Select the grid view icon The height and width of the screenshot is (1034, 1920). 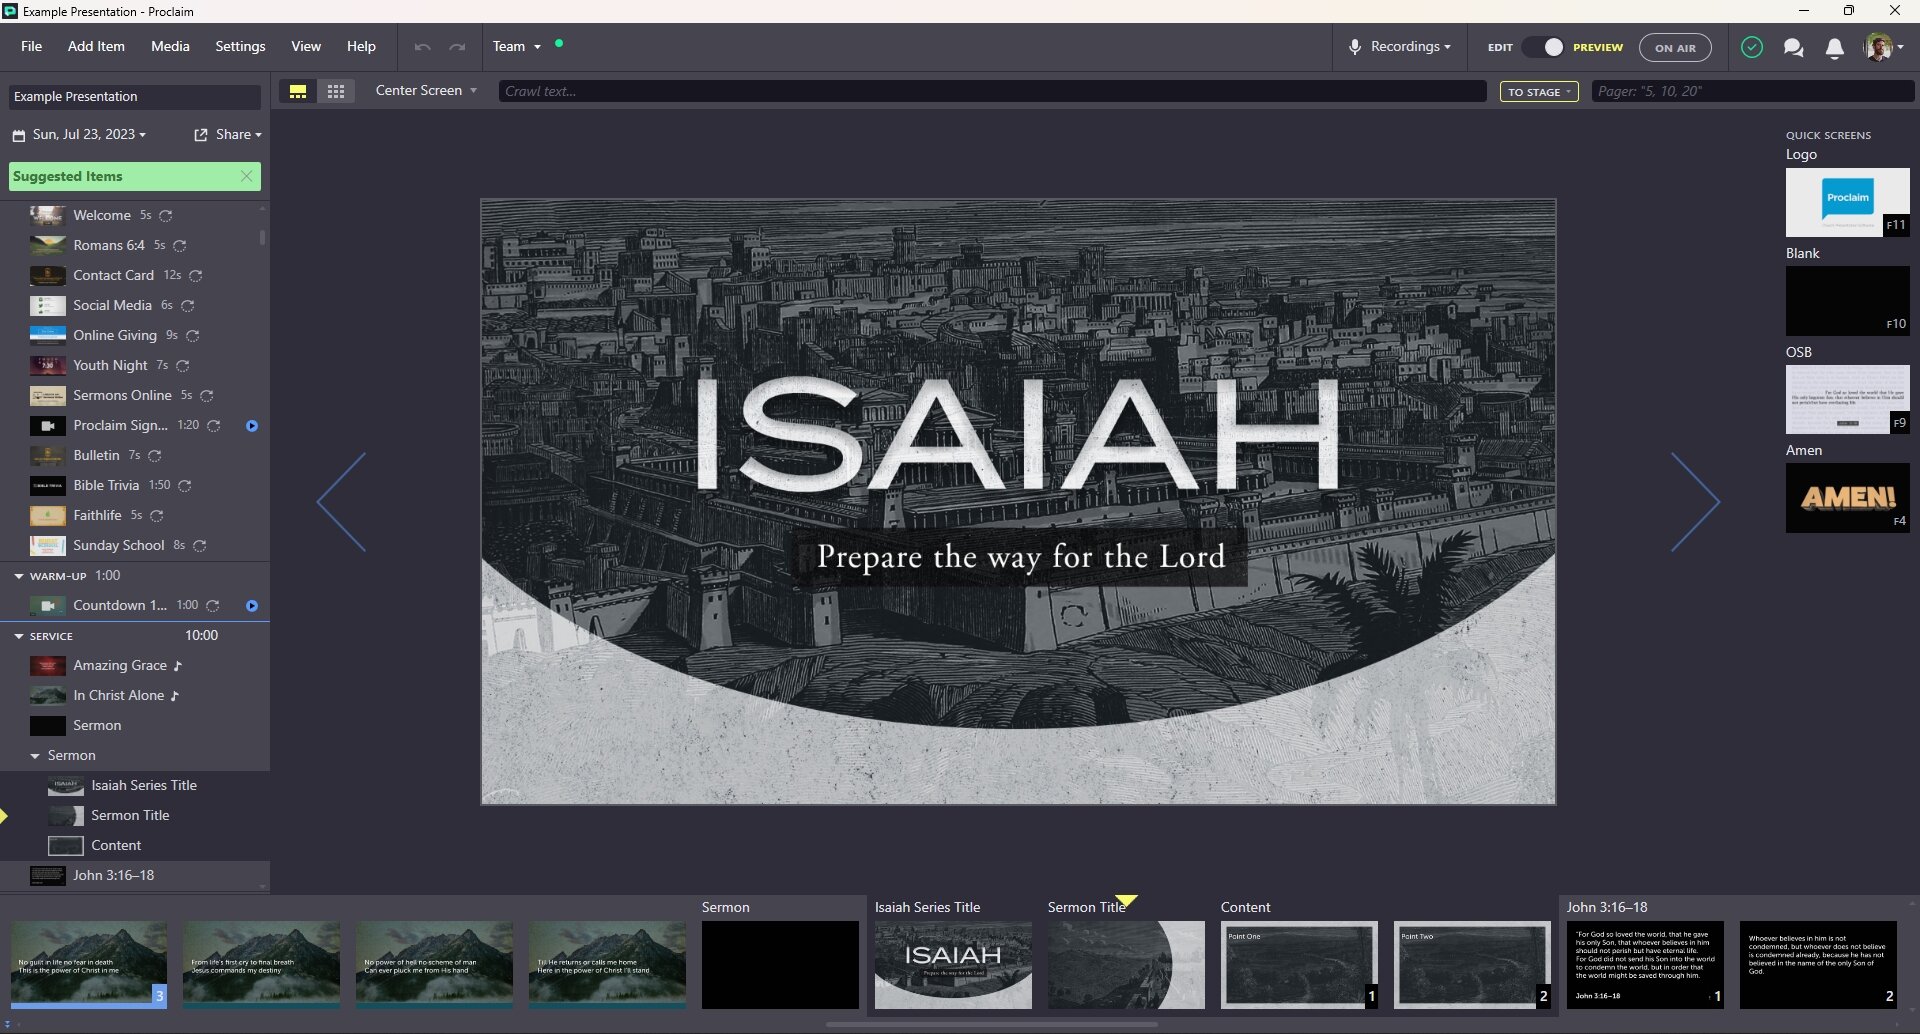point(336,90)
